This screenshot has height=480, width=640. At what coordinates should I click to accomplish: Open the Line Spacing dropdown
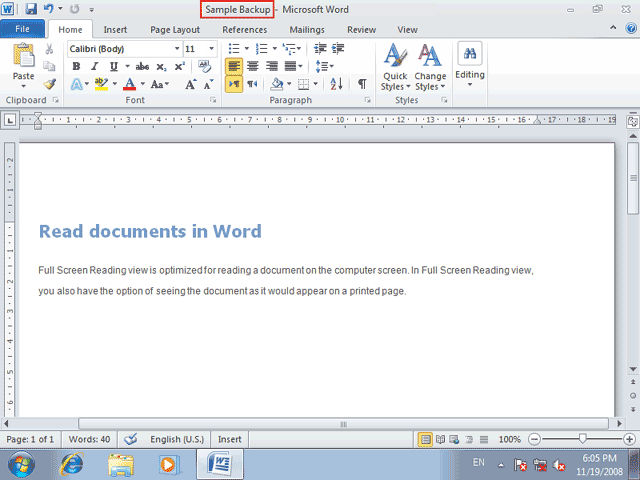click(324, 66)
